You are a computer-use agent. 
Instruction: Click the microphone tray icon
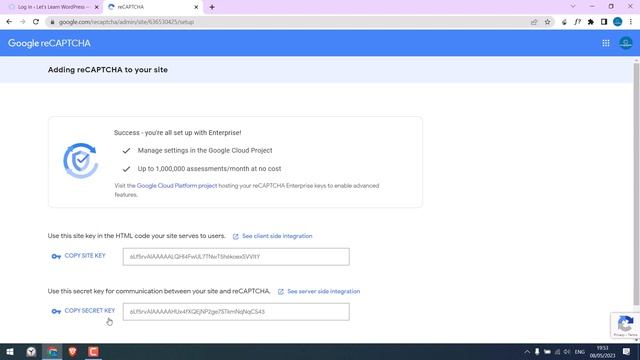point(537,352)
